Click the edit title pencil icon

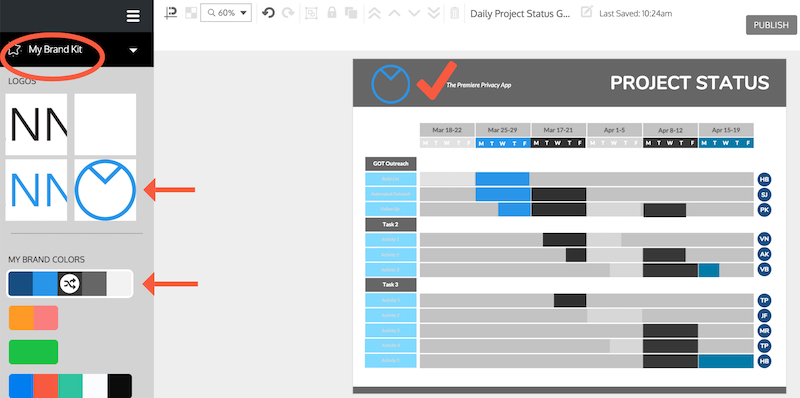click(587, 12)
